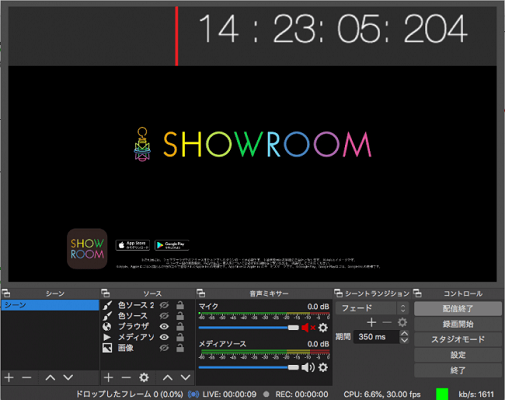Undock the シーントランジション panel icon

[338, 293]
